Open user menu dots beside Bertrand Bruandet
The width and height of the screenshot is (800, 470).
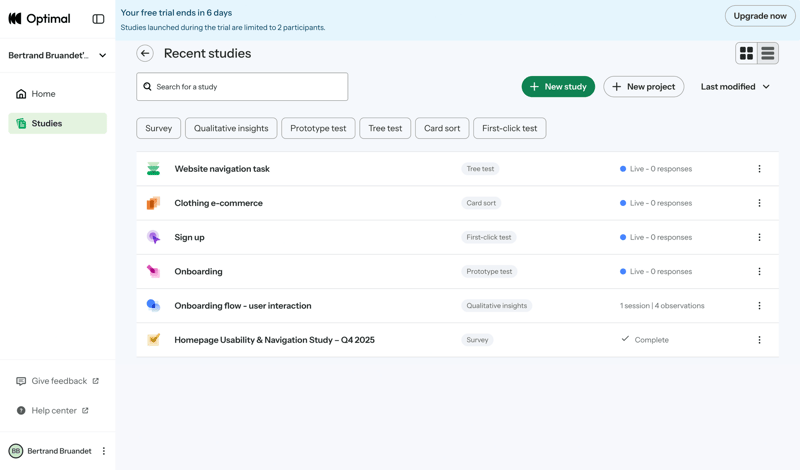(x=104, y=451)
